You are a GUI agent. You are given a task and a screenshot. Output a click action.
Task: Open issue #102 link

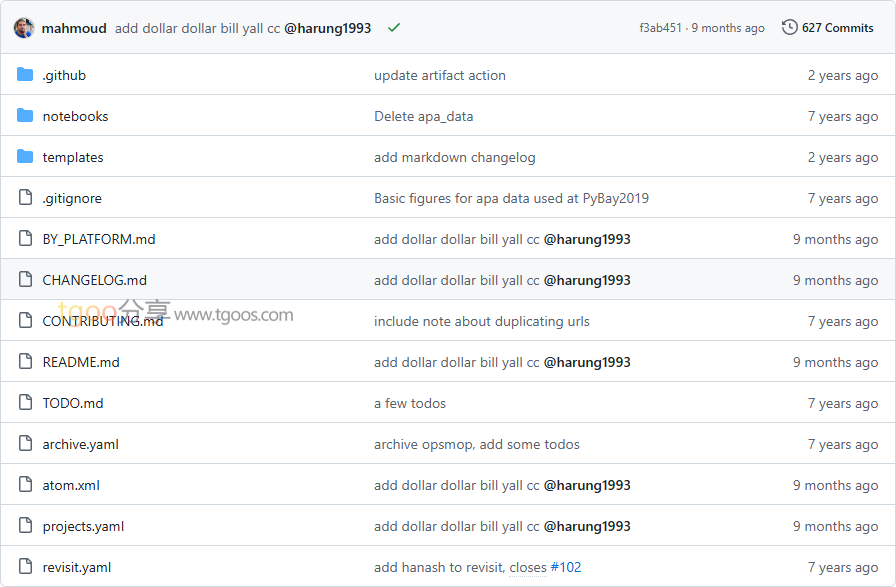pos(565,567)
